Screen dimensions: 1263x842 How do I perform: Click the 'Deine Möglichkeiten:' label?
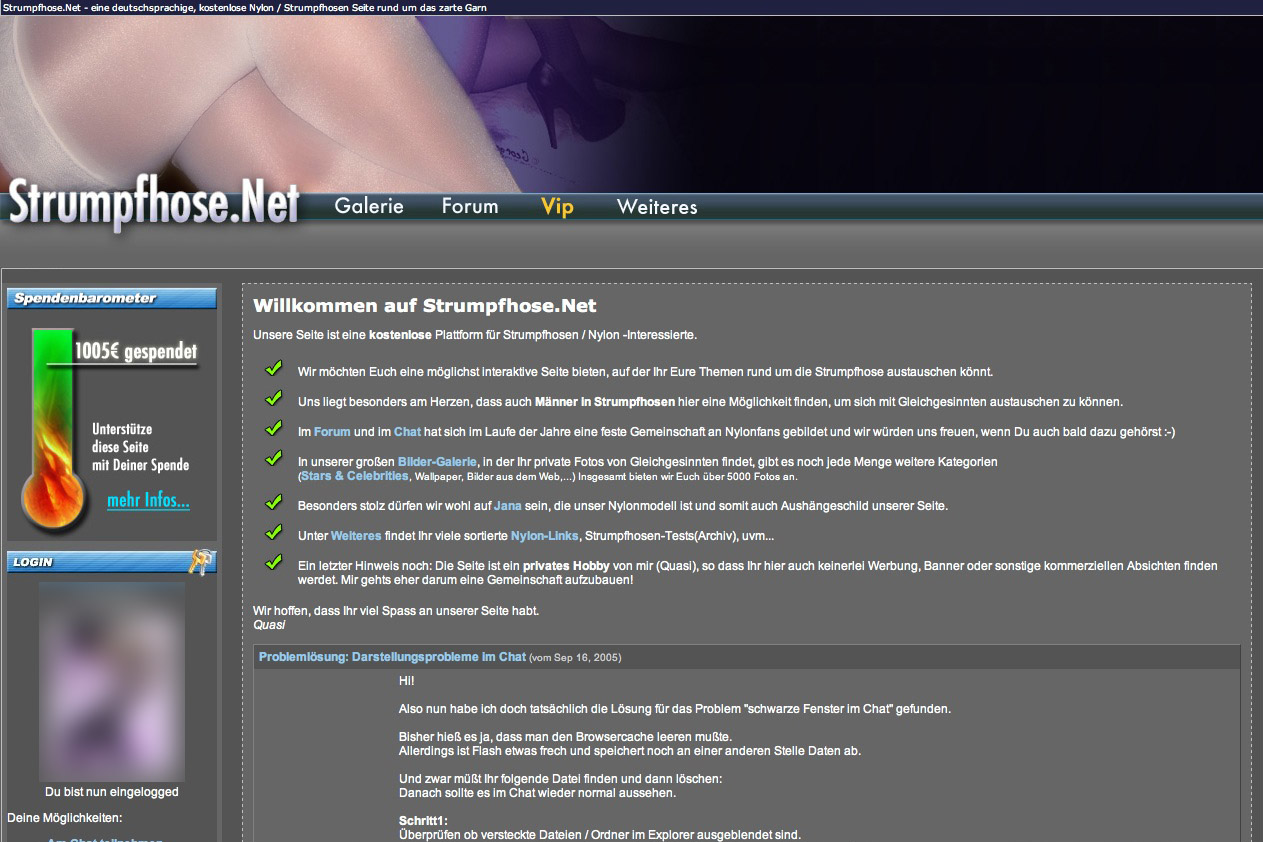tap(65, 818)
